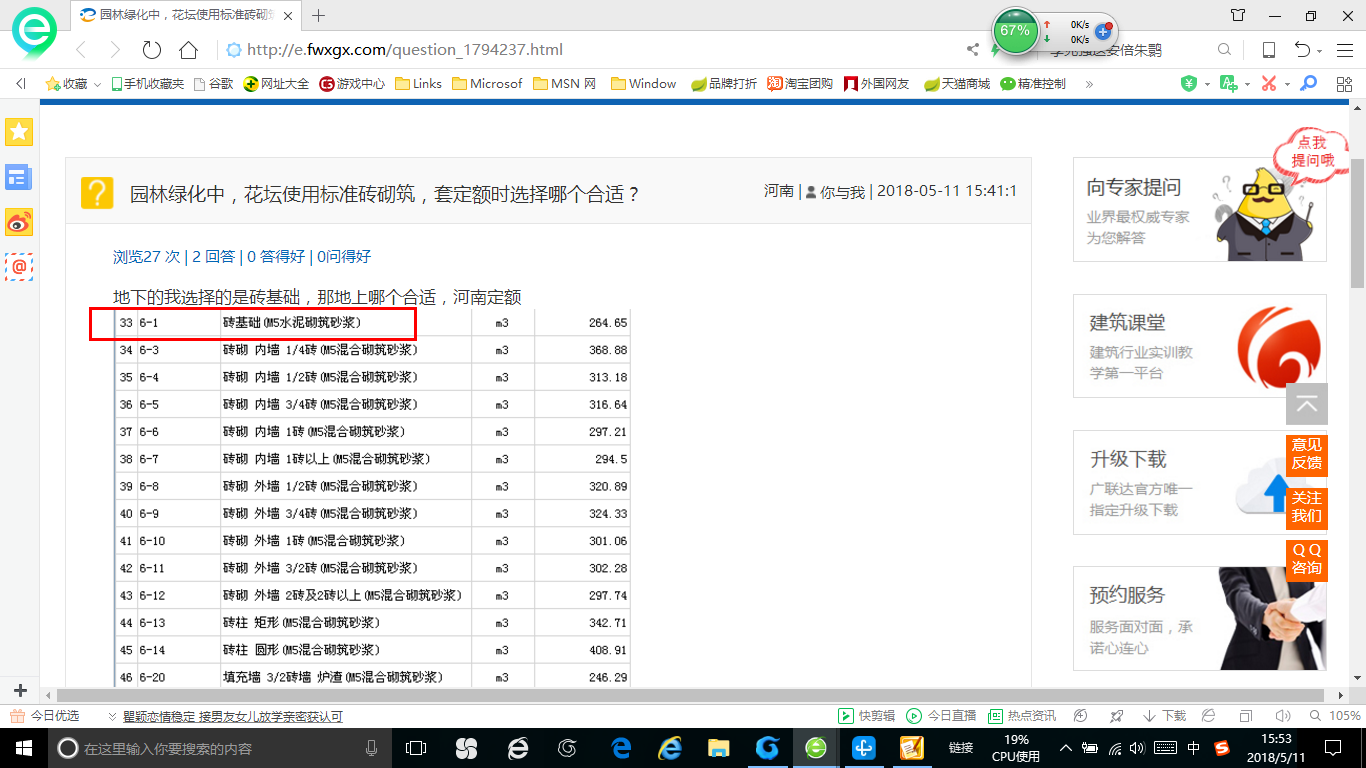Viewport: 1366px width, 768px height.
Task: Click the orange 意见反馈 button
Action: pos(1307,454)
